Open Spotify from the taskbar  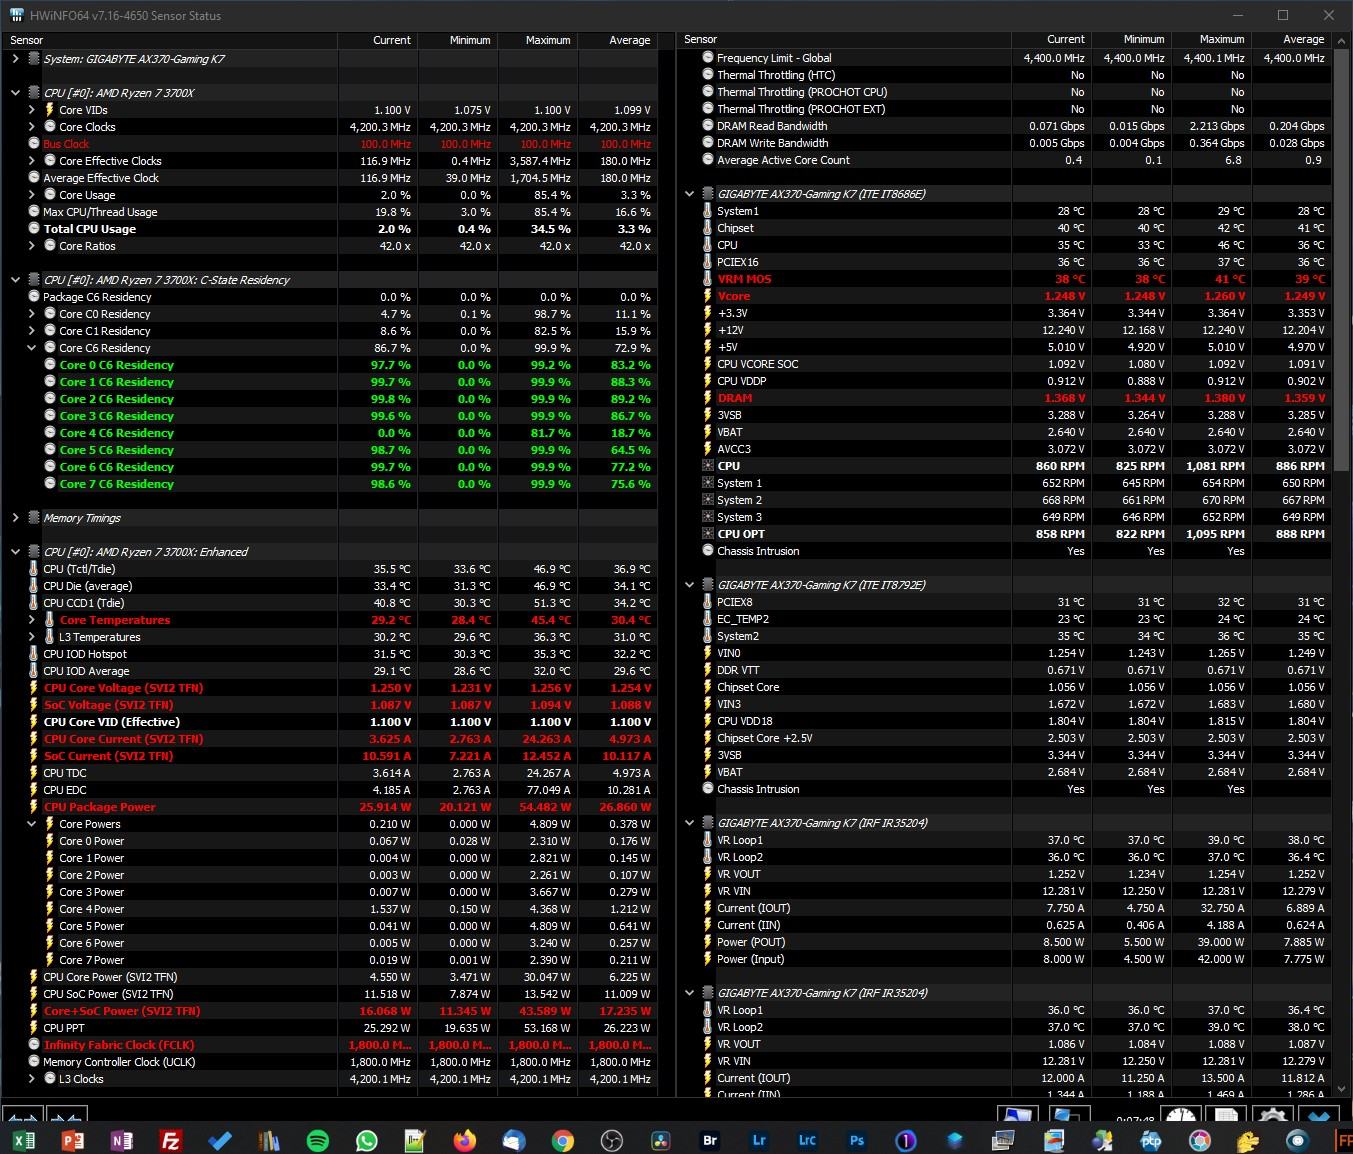pyautogui.click(x=318, y=1139)
